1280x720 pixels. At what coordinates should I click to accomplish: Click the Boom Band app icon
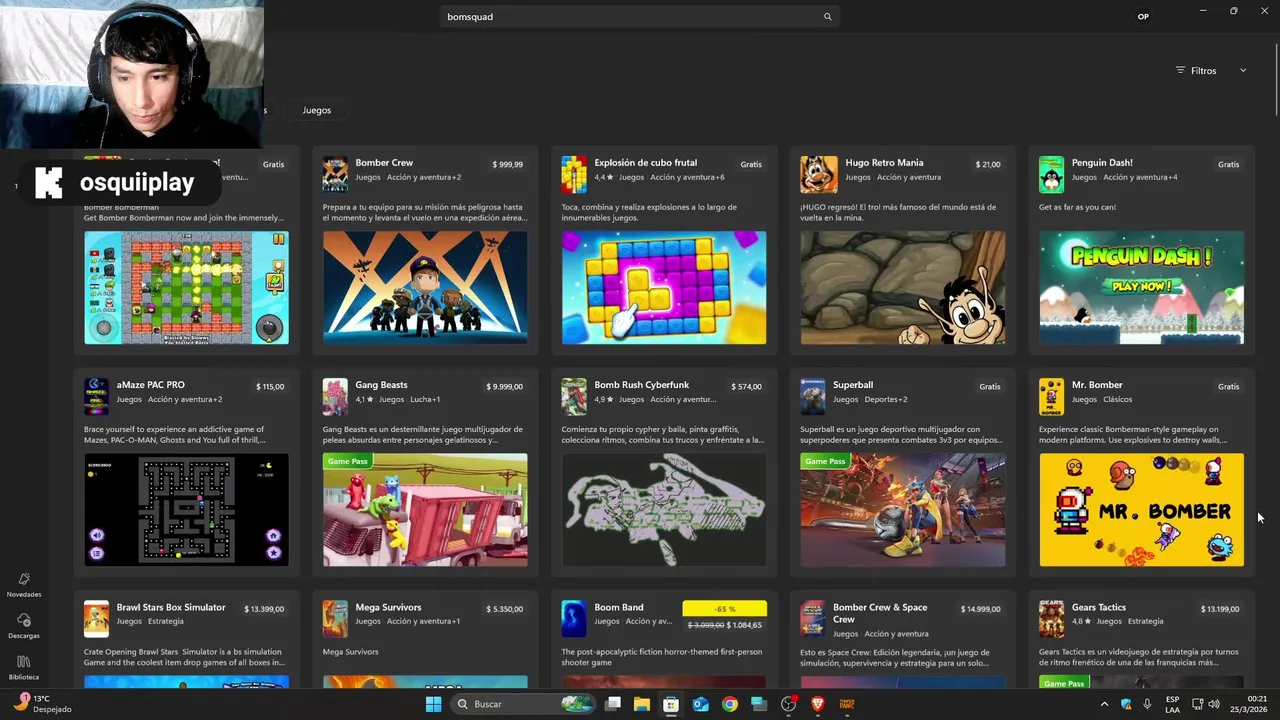[574, 619]
